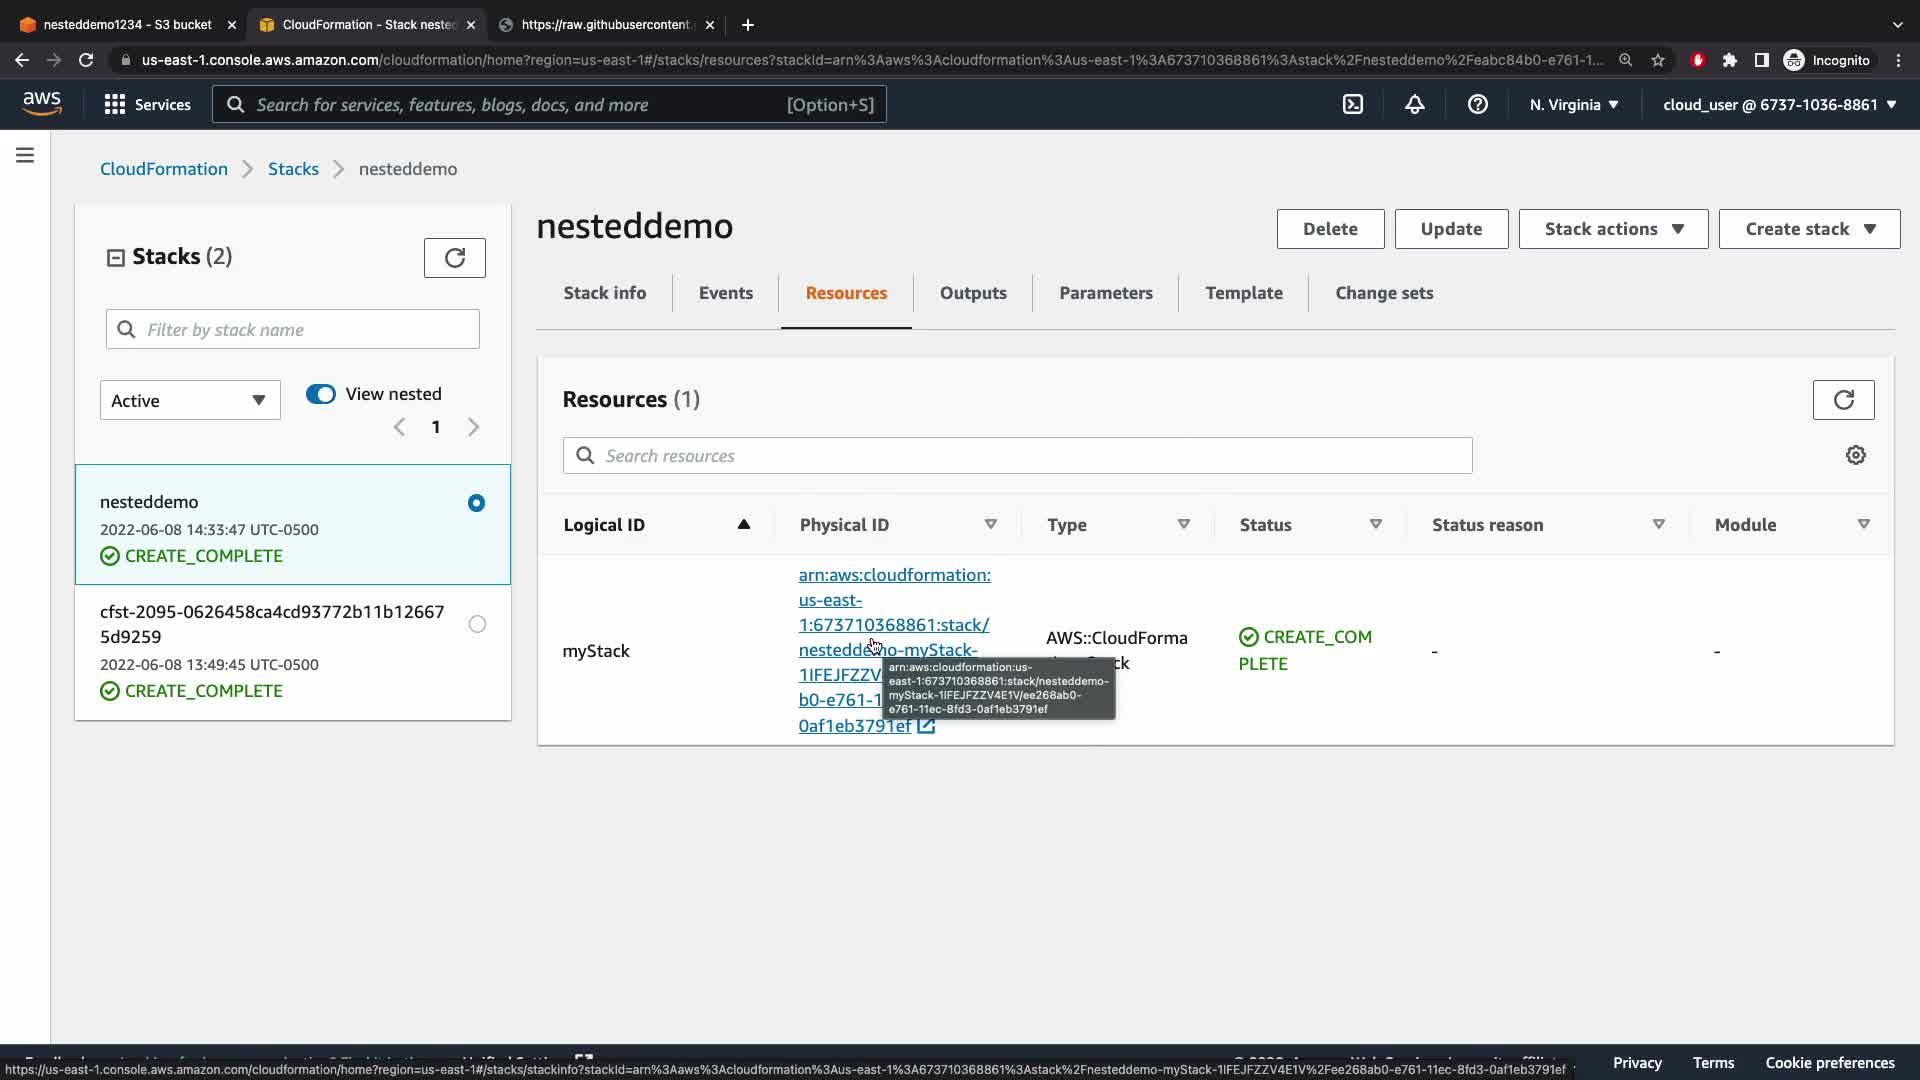Viewport: 1920px width, 1080px height.
Task: Switch to the Events tab
Action: [x=725, y=293]
